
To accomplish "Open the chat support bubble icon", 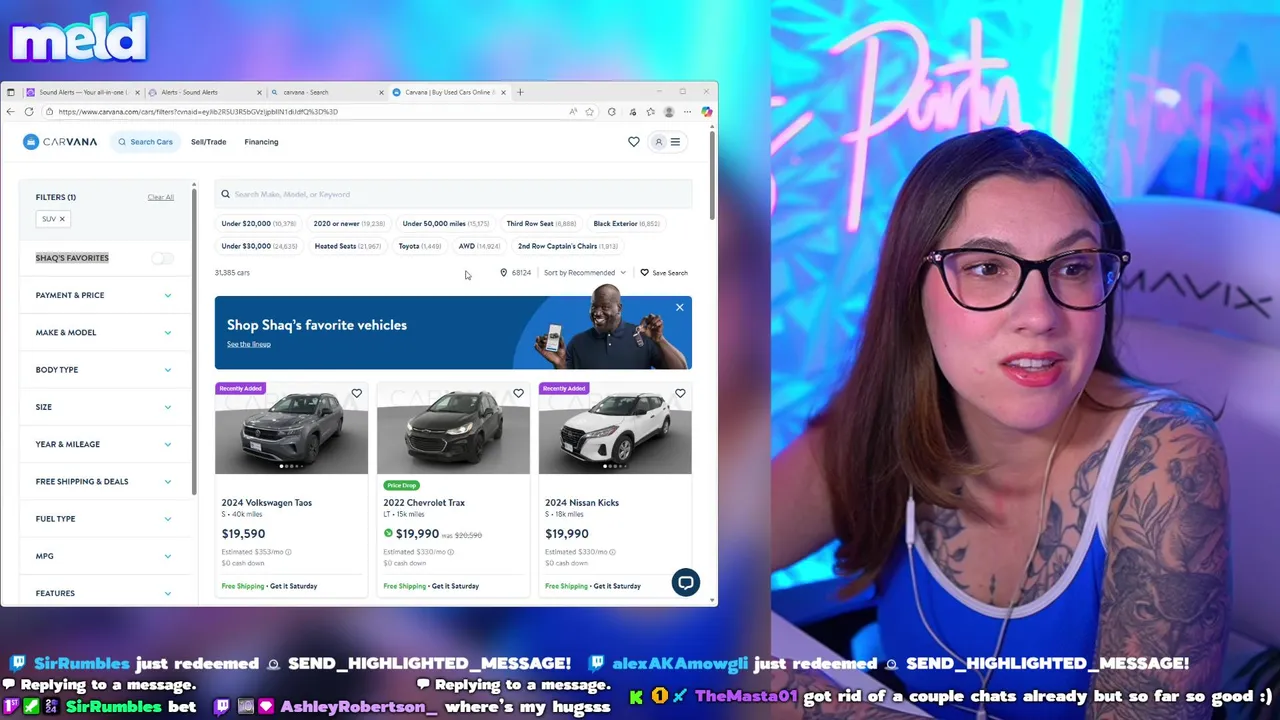I will [x=685, y=582].
